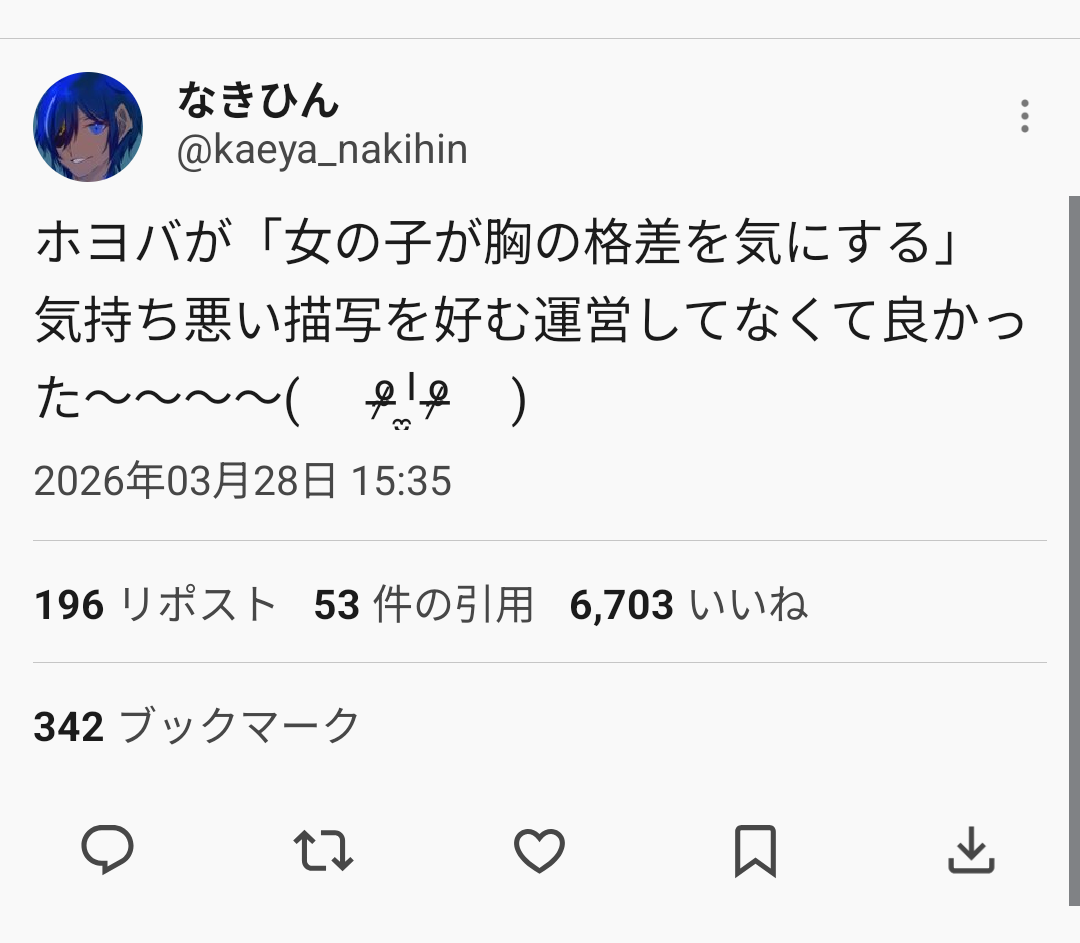This screenshot has width=1080, height=943.
Task: View the 196 リポスト list
Action: coord(155,605)
